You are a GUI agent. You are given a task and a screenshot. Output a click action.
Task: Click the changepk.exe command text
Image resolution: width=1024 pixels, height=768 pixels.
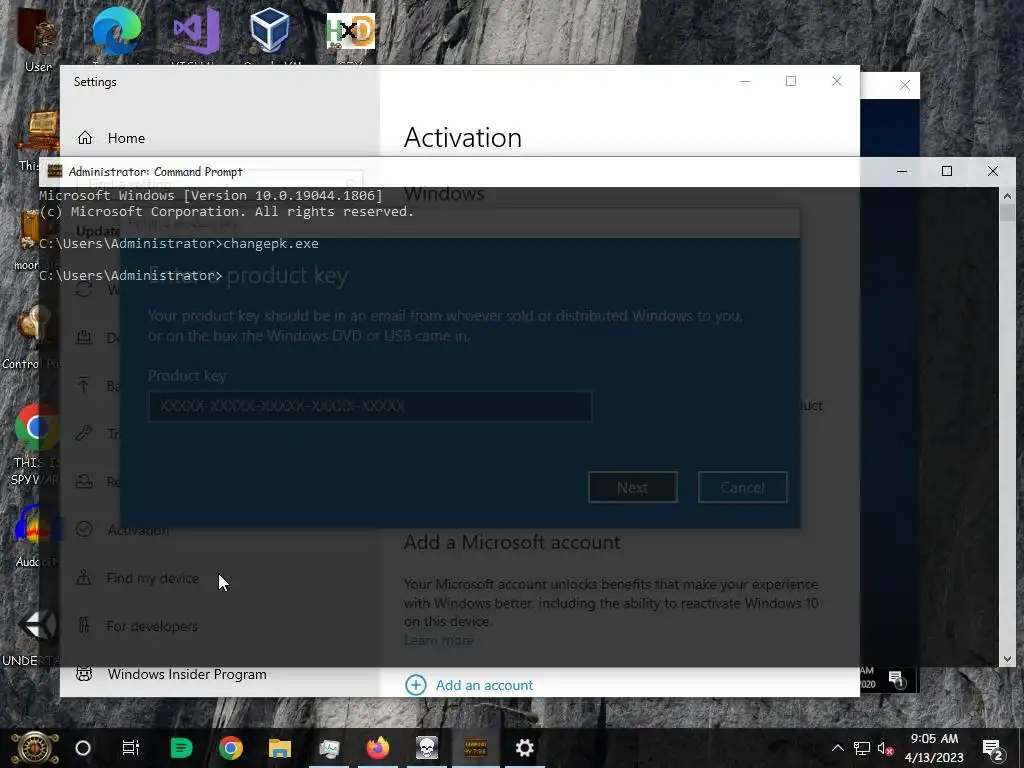tap(271, 244)
